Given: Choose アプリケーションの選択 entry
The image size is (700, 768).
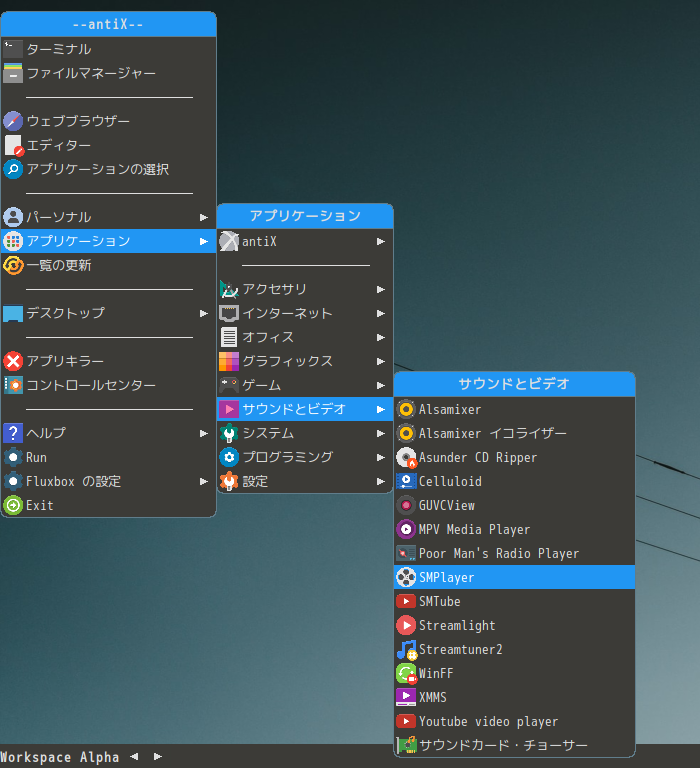Looking at the screenshot, I should [108, 169].
